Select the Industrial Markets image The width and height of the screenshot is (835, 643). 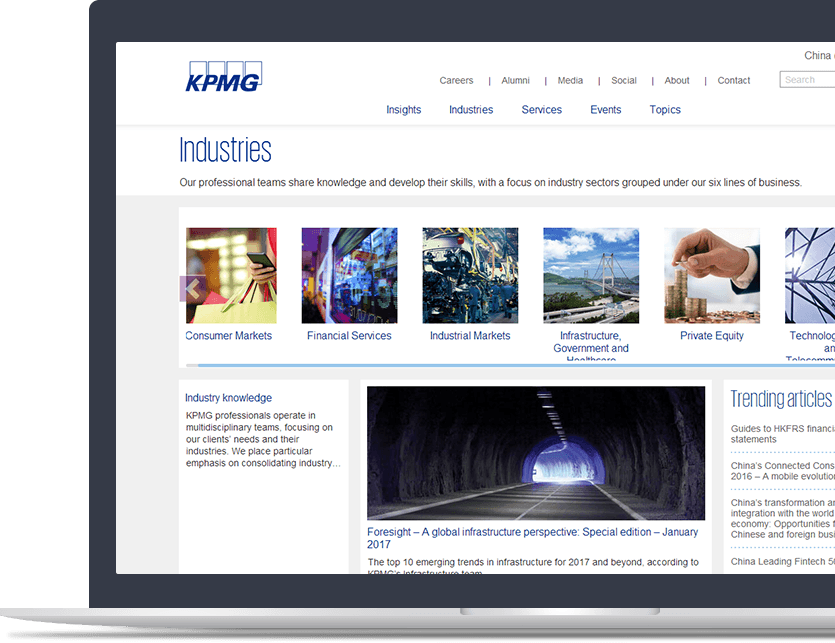pyautogui.click(x=470, y=275)
